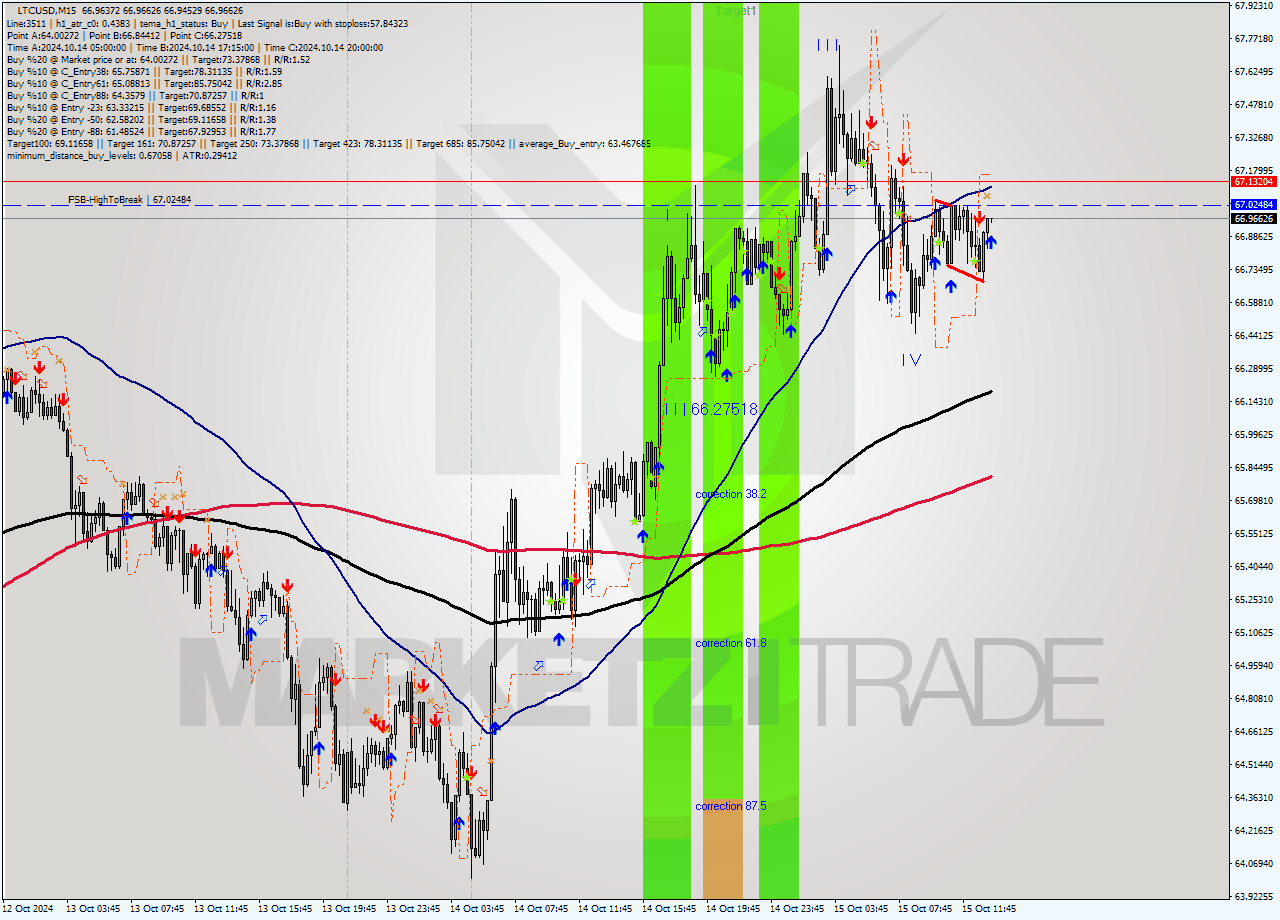Click the 63.92255 price scale value
This screenshot has width=1280, height=920.
point(1254,897)
